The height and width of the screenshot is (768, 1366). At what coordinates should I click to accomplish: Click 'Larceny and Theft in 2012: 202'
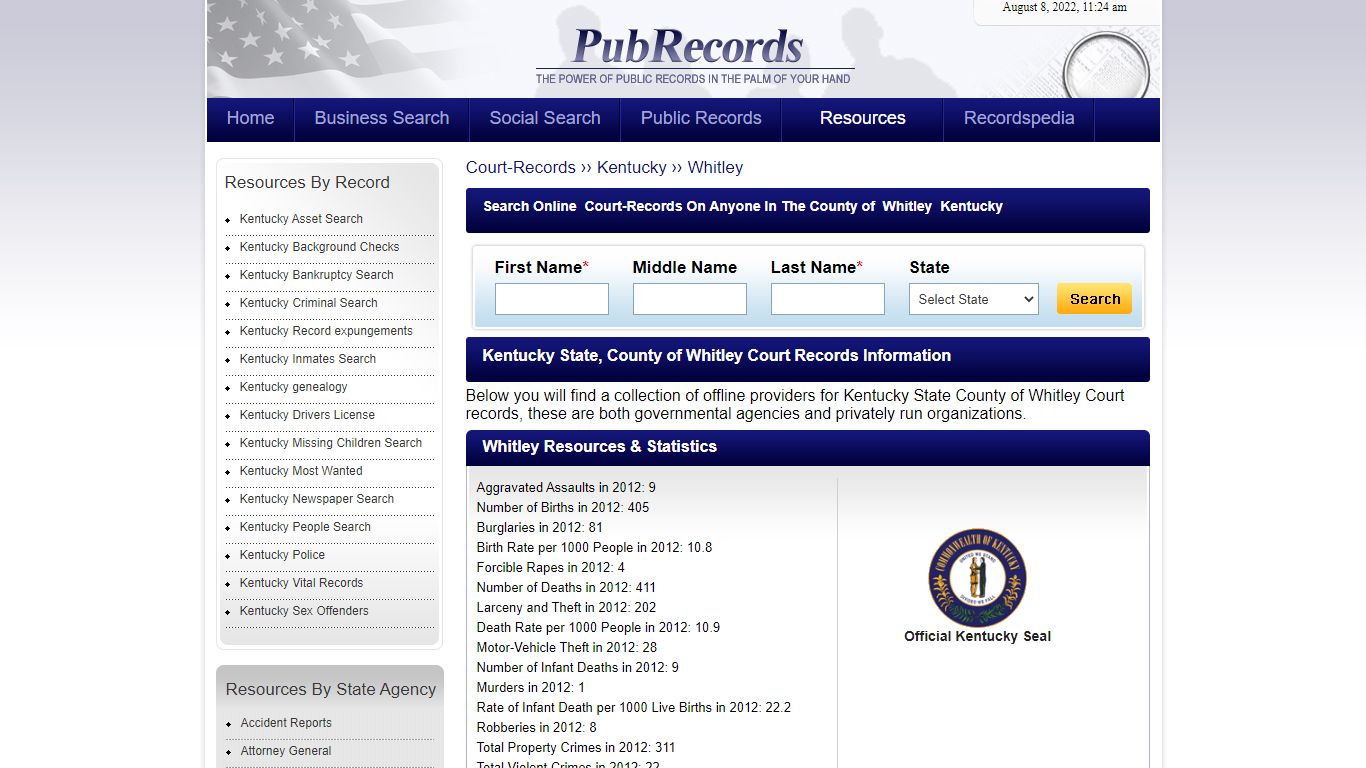click(566, 608)
